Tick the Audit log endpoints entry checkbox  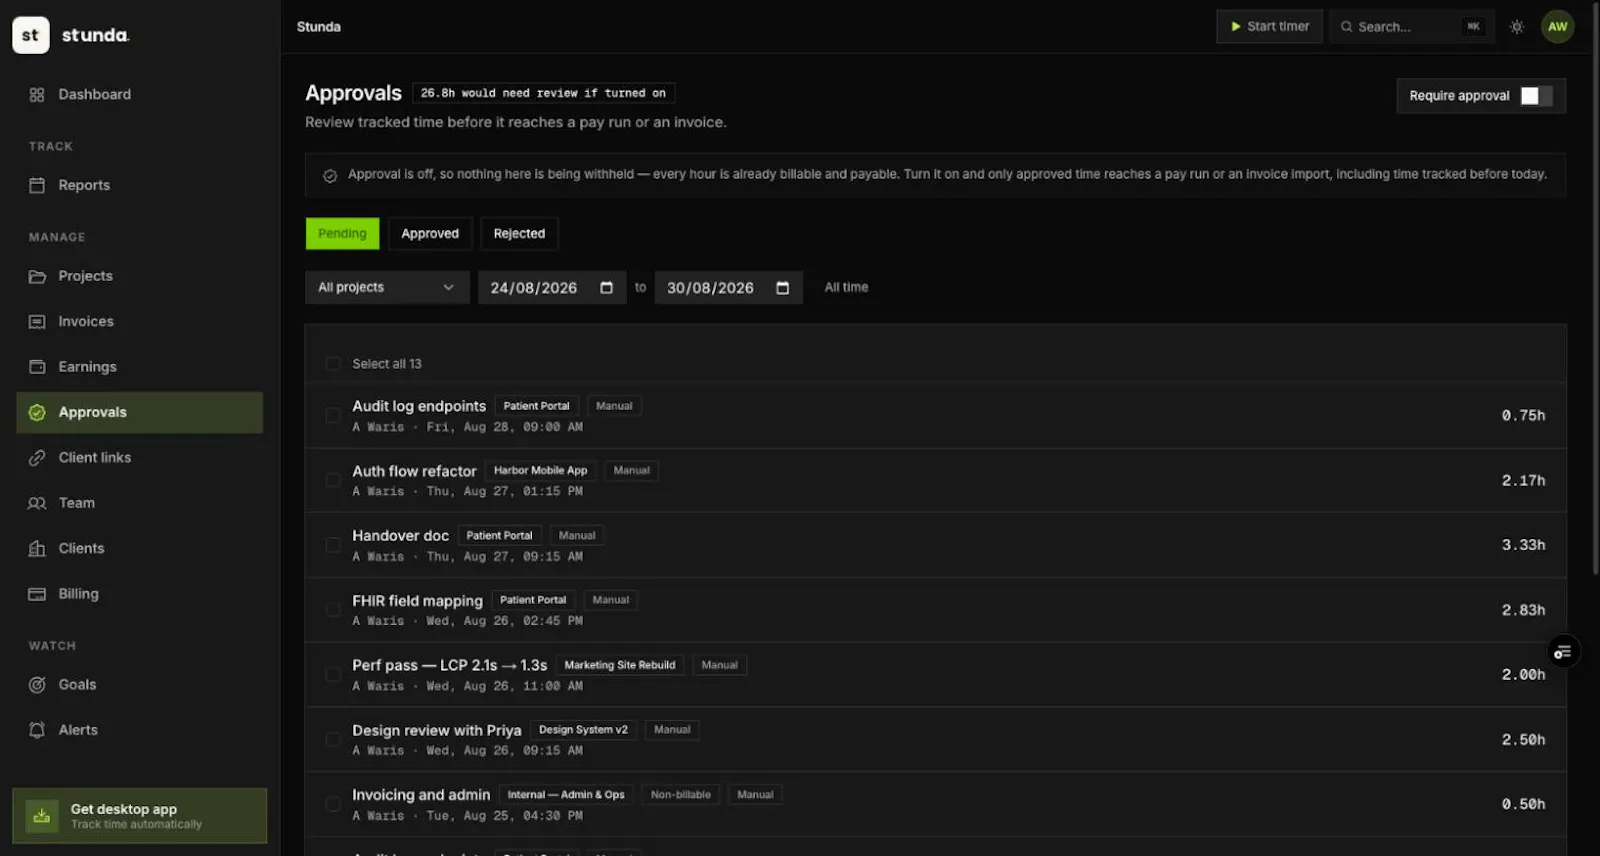pyautogui.click(x=333, y=415)
